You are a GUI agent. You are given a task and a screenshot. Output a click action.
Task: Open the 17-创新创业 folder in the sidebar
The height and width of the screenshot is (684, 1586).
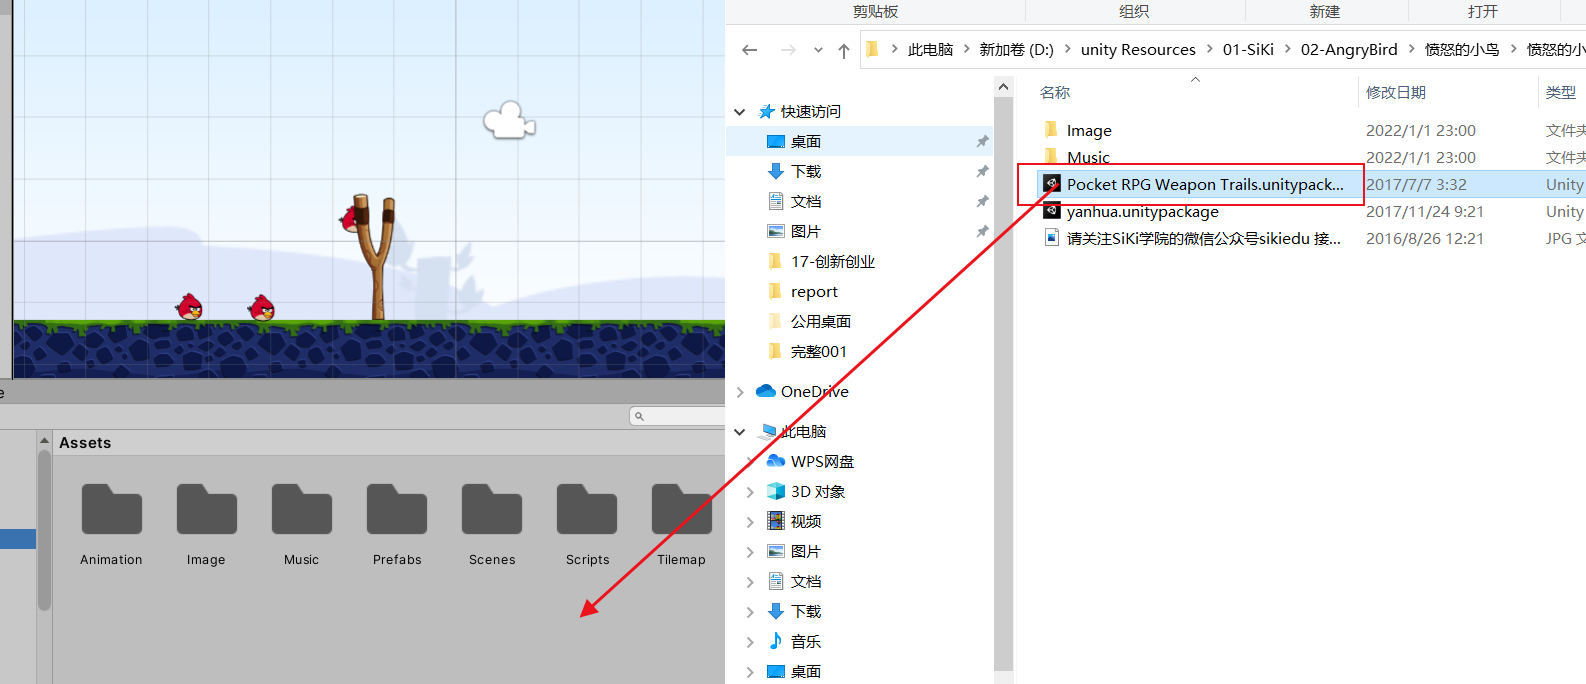(832, 262)
